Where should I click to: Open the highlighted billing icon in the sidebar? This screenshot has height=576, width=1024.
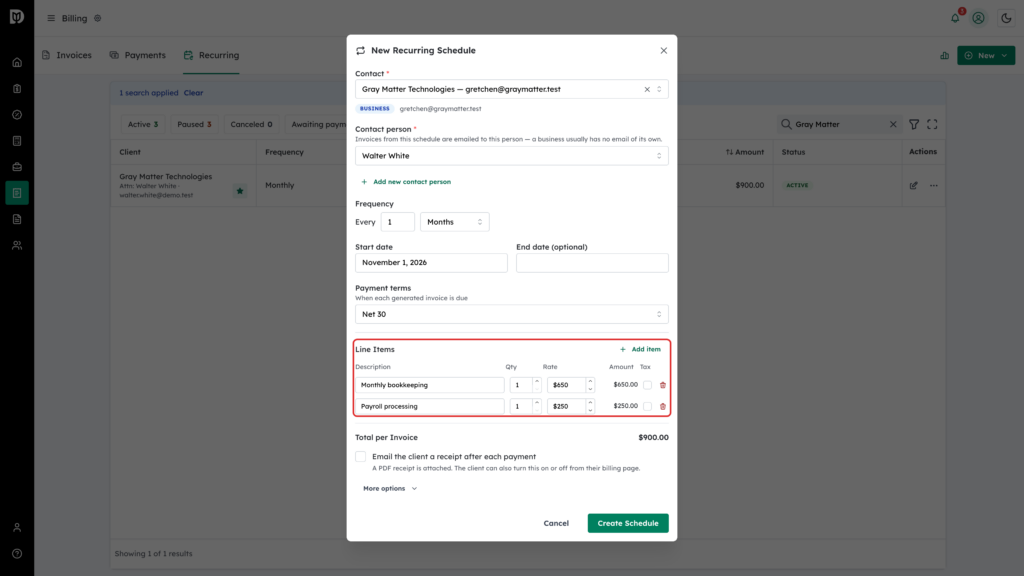[x=17, y=193]
